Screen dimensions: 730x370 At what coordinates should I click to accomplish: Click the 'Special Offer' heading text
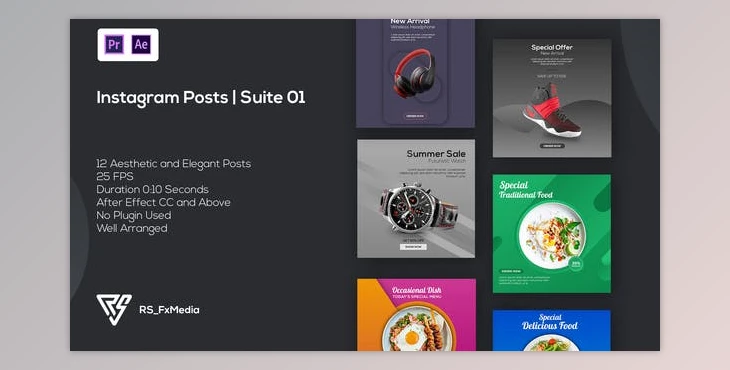click(552, 47)
